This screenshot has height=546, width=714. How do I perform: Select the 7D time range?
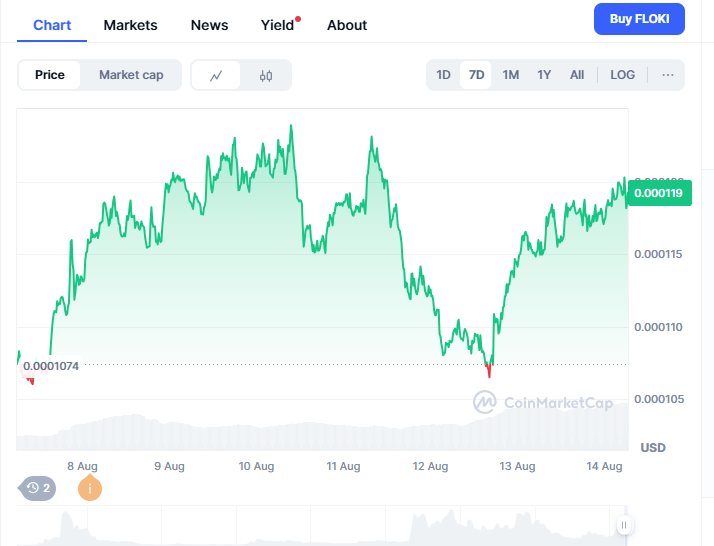(477, 75)
